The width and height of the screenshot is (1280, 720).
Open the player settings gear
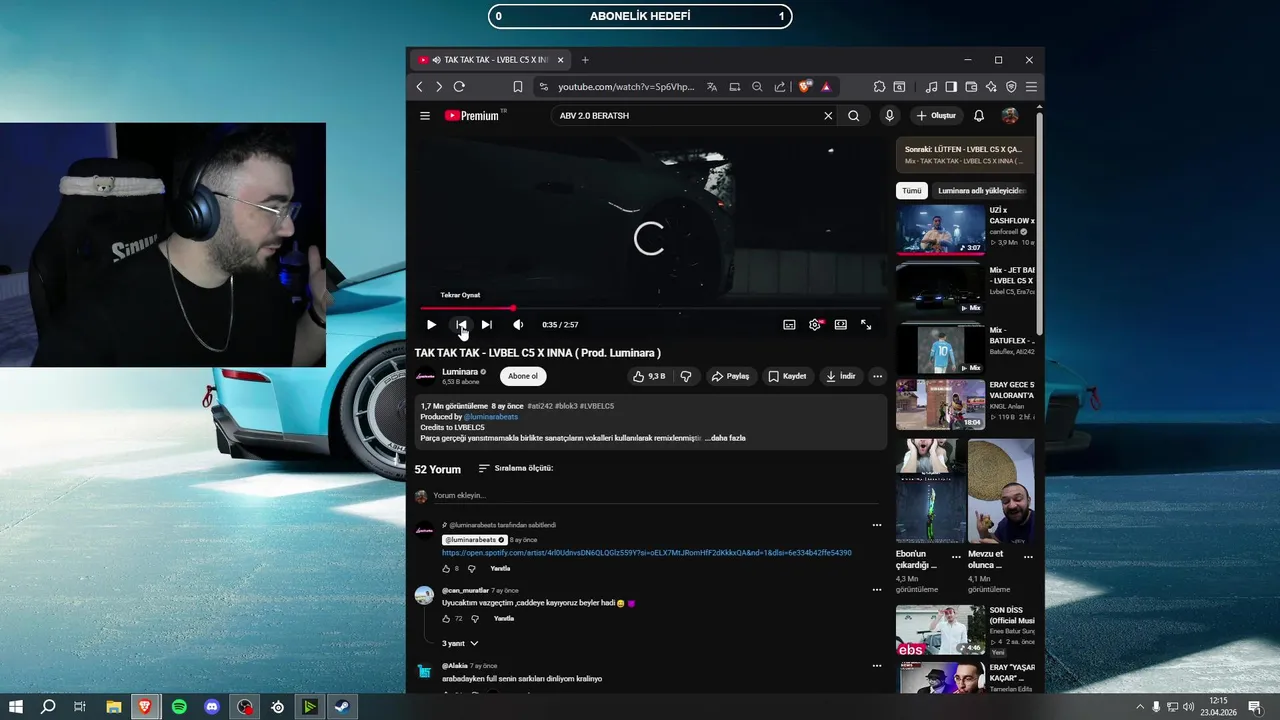point(815,325)
